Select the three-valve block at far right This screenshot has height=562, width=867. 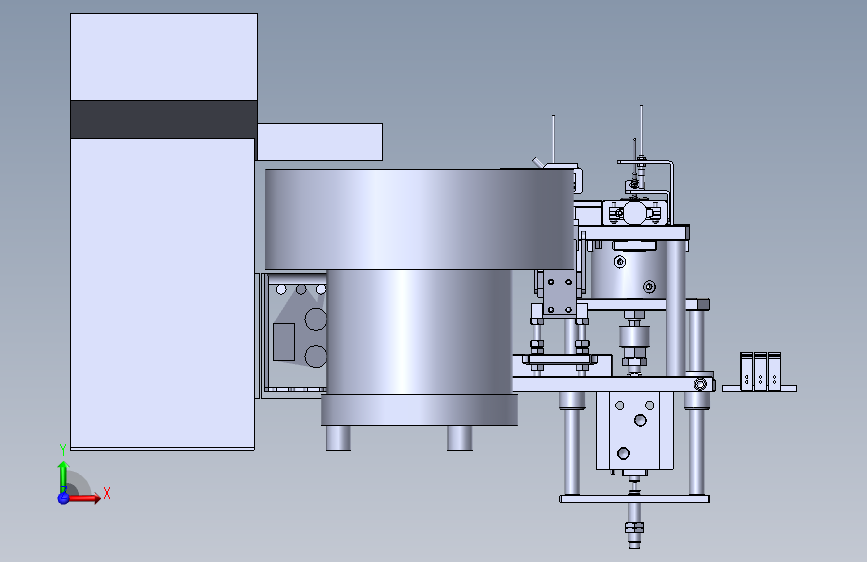[761, 371]
